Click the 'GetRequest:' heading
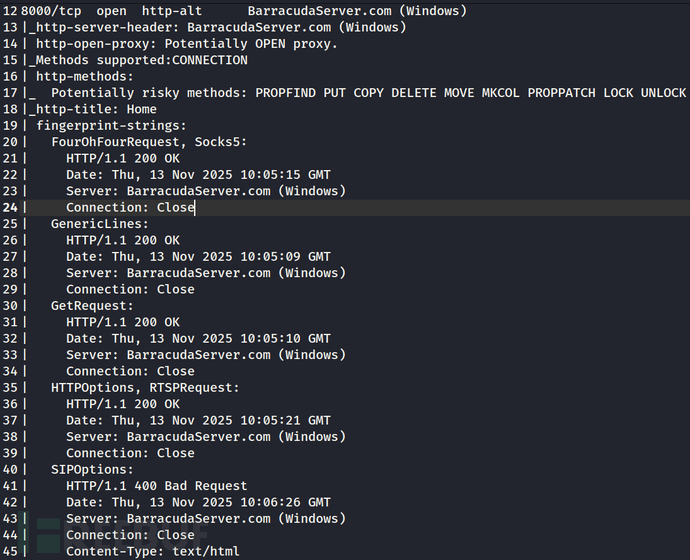The image size is (690, 560). [92, 306]
